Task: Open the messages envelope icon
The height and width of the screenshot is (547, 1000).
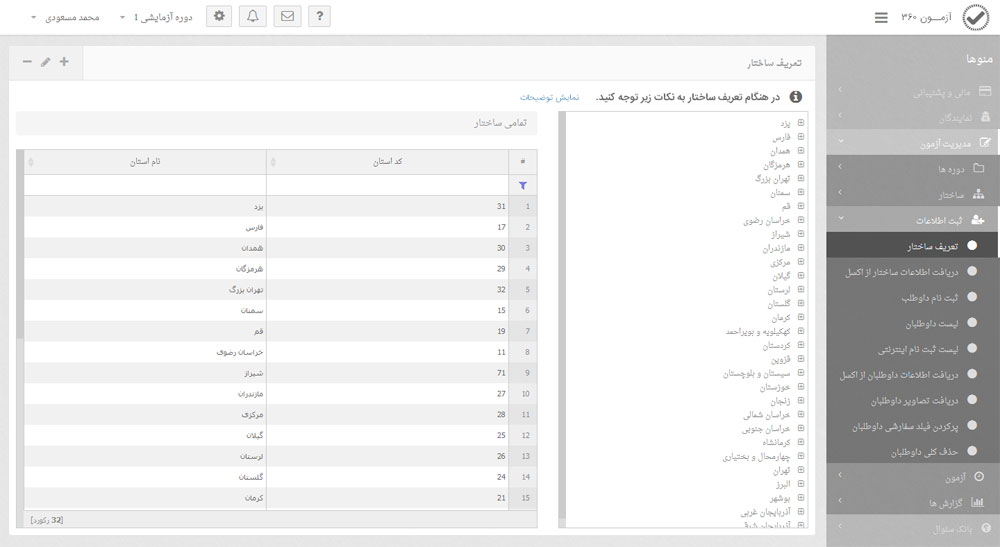Action: click(287, 17)
